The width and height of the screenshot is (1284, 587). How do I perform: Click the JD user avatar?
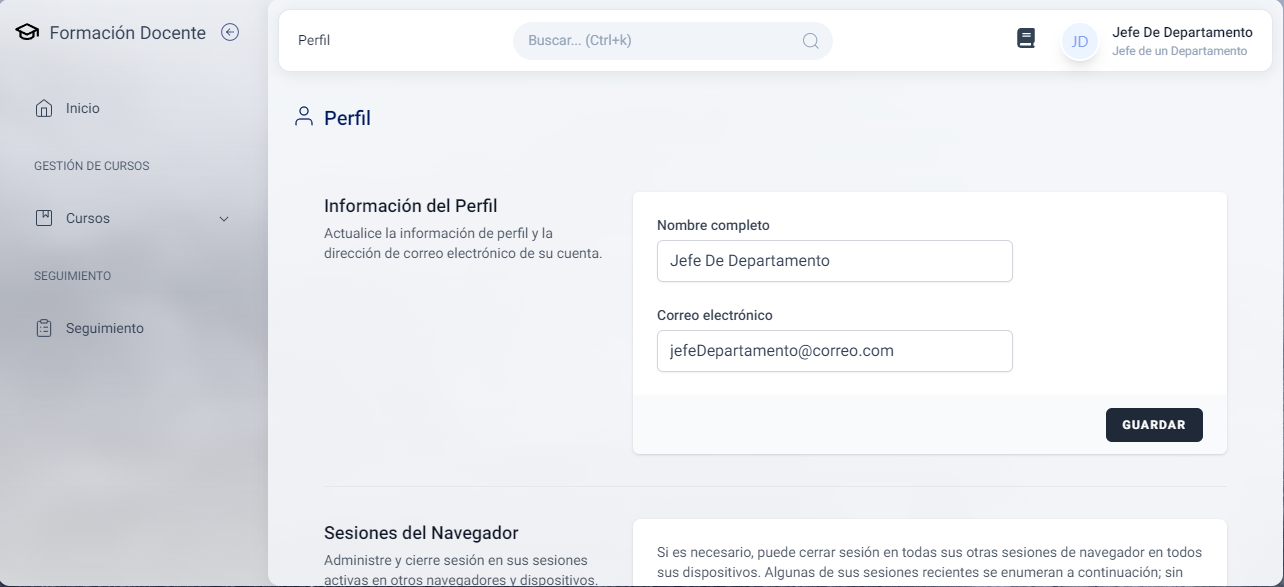pyautogui.click(x=1079, y=41)
